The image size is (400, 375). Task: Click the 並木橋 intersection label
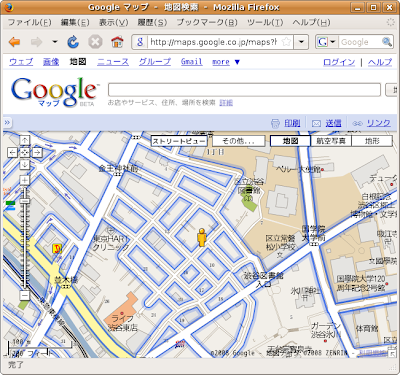(x=66, y=280)
